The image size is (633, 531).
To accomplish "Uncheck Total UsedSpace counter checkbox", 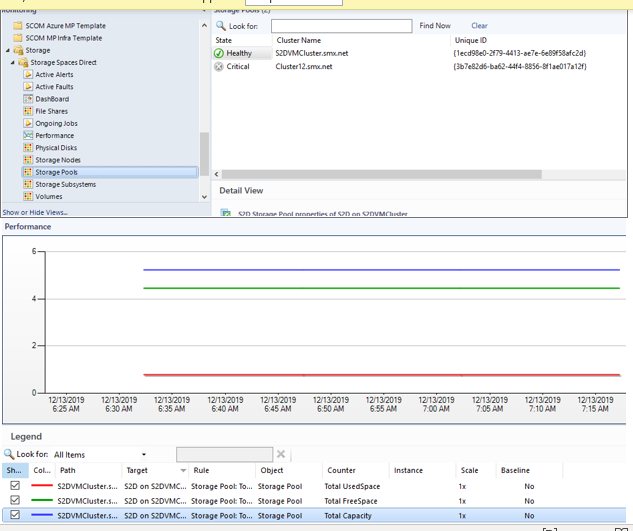I will click(x=15, y=486).
